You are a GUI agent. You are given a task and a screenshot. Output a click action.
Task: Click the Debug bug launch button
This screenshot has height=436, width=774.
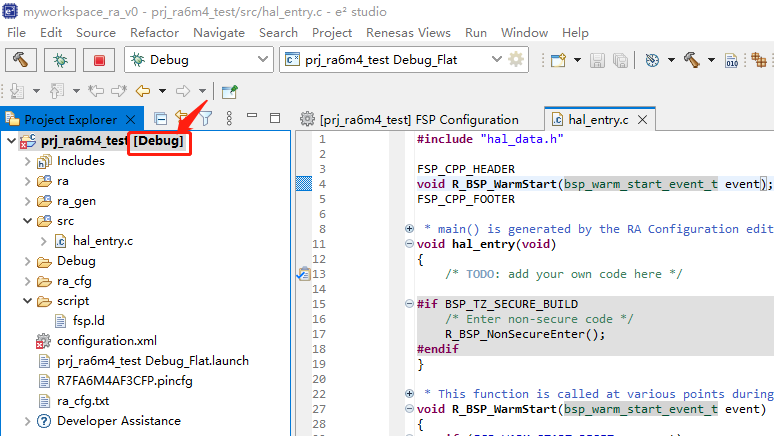pyautogui.click(x=60, y=60)
